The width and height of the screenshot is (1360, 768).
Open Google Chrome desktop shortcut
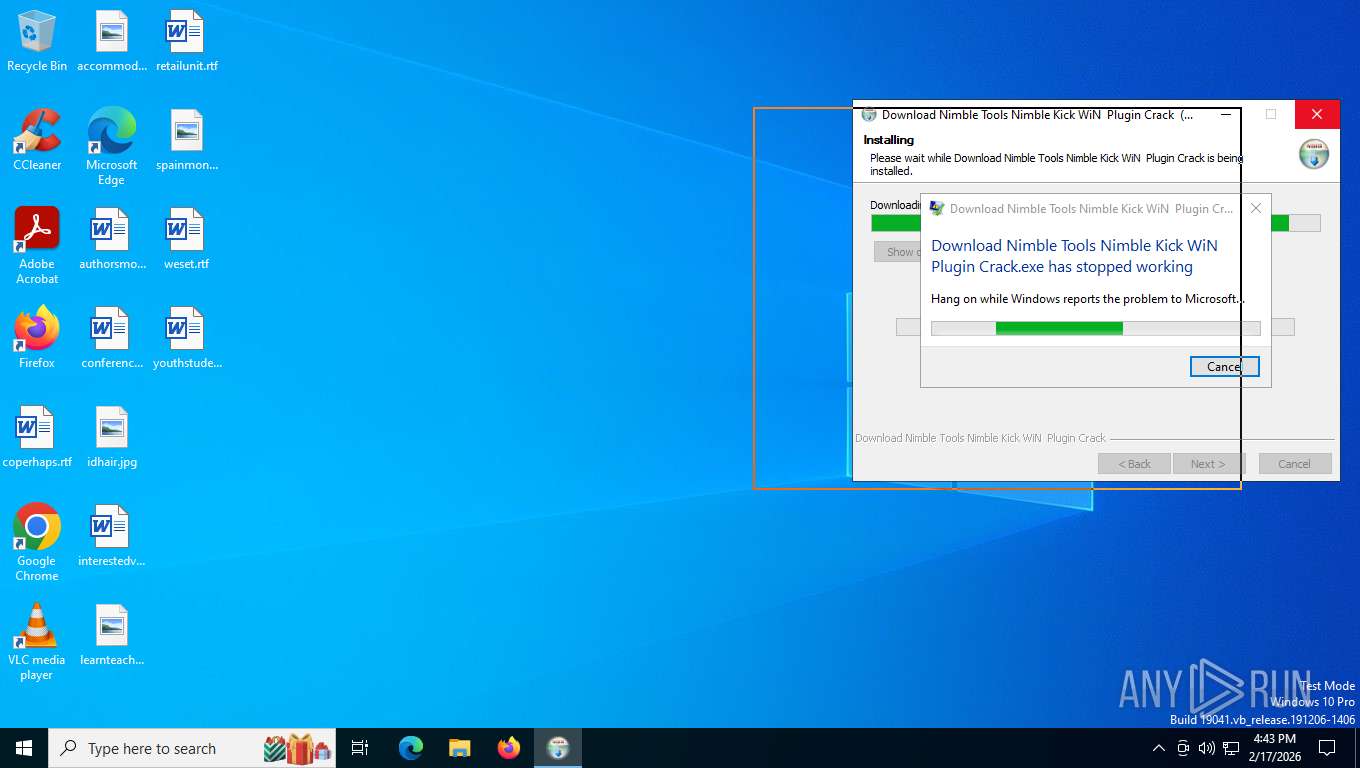point(37,542)
